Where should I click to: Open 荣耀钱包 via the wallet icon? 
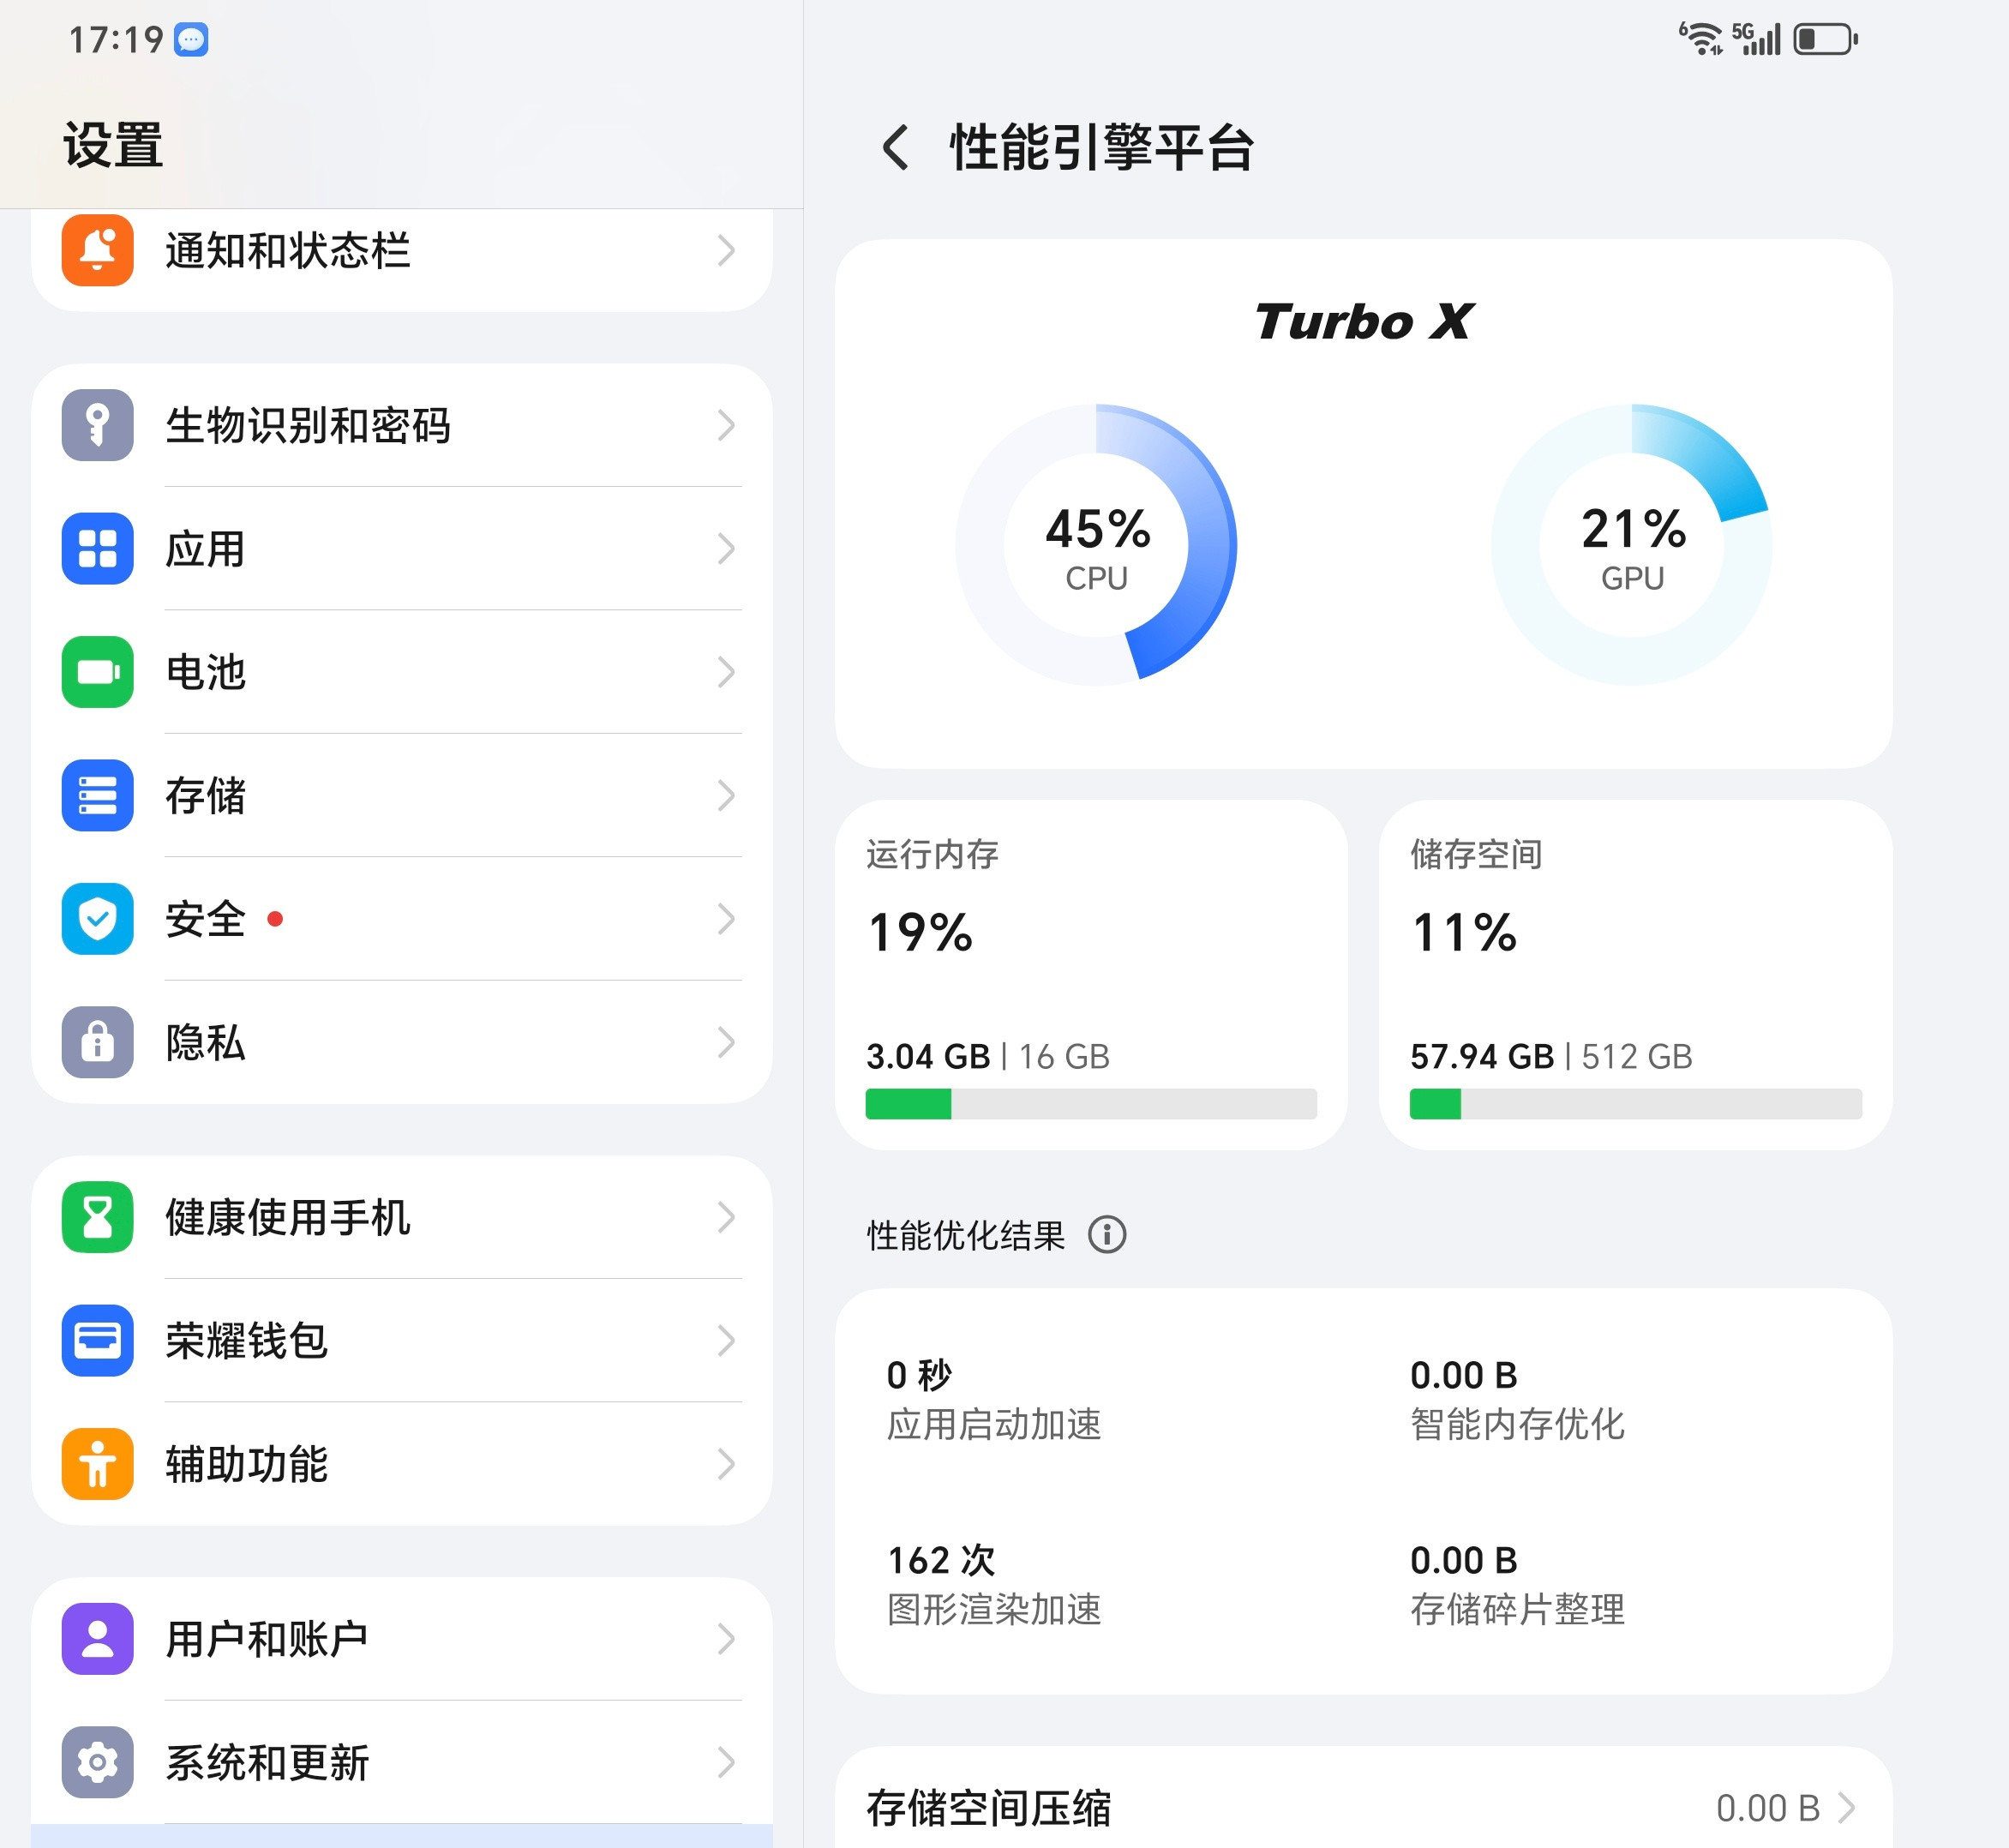97,1341
